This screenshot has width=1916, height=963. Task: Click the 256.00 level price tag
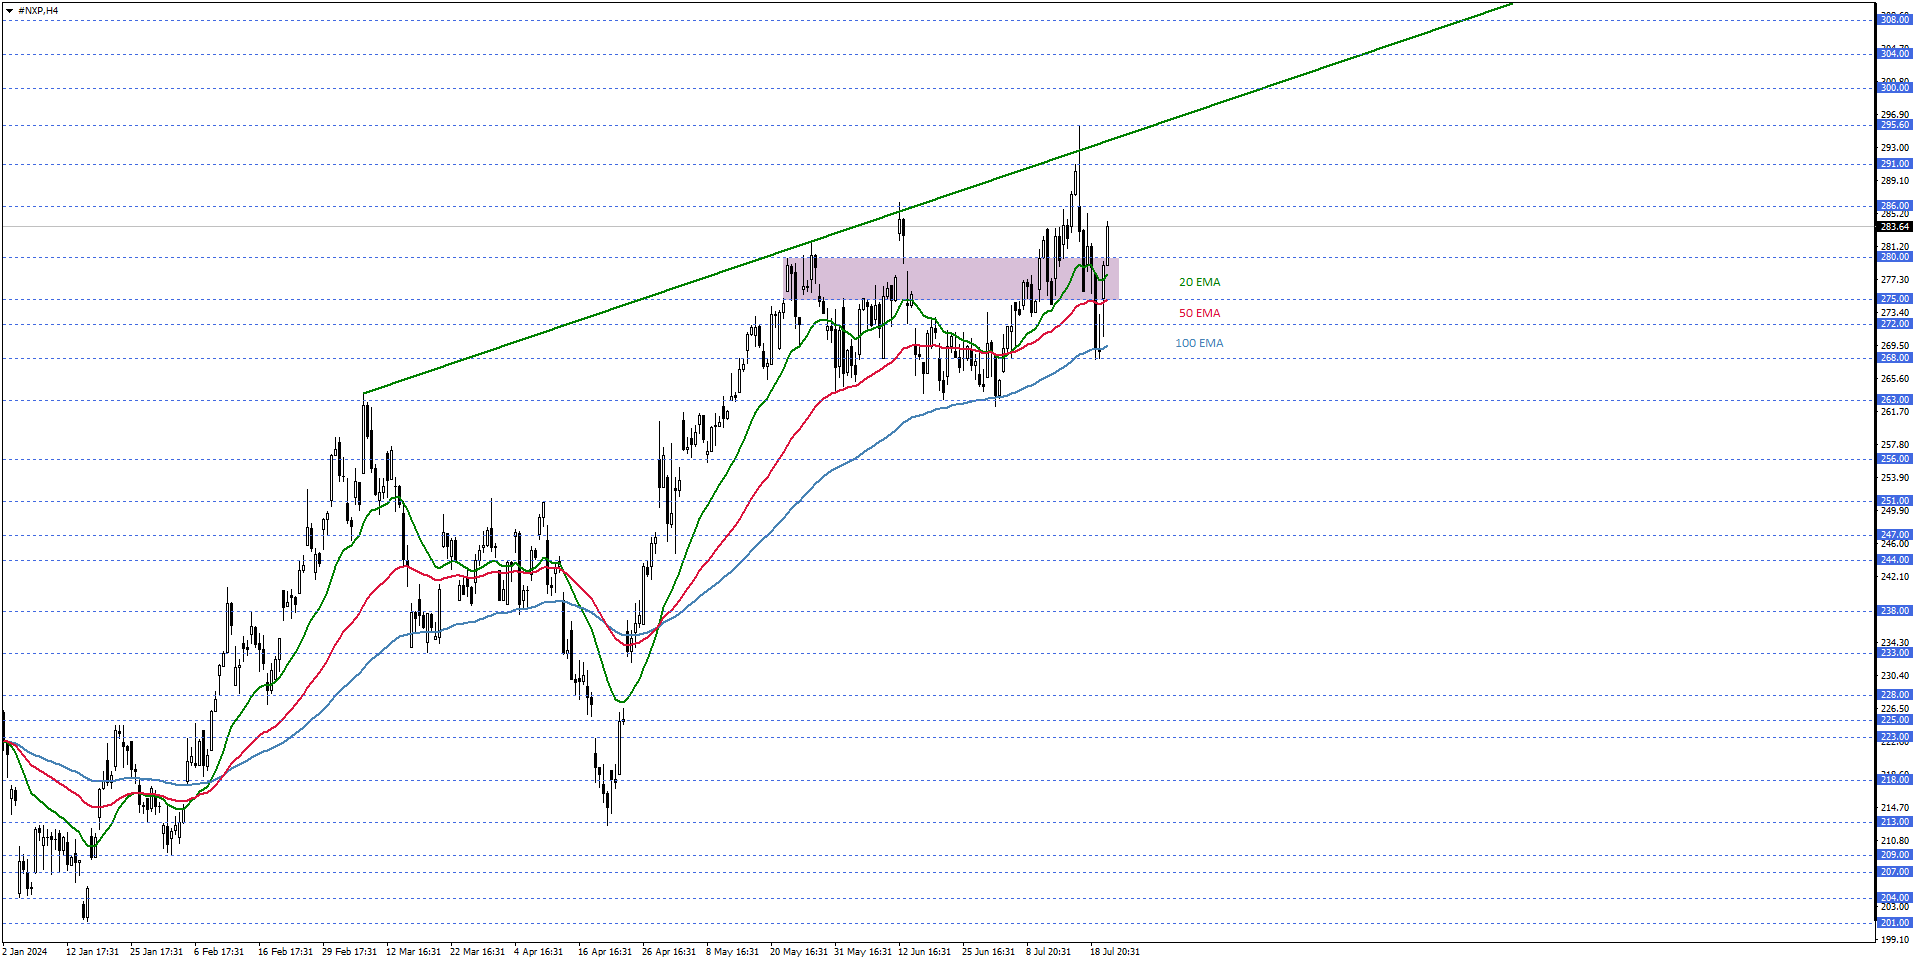pyautogui.click(x=1895, y=459)
